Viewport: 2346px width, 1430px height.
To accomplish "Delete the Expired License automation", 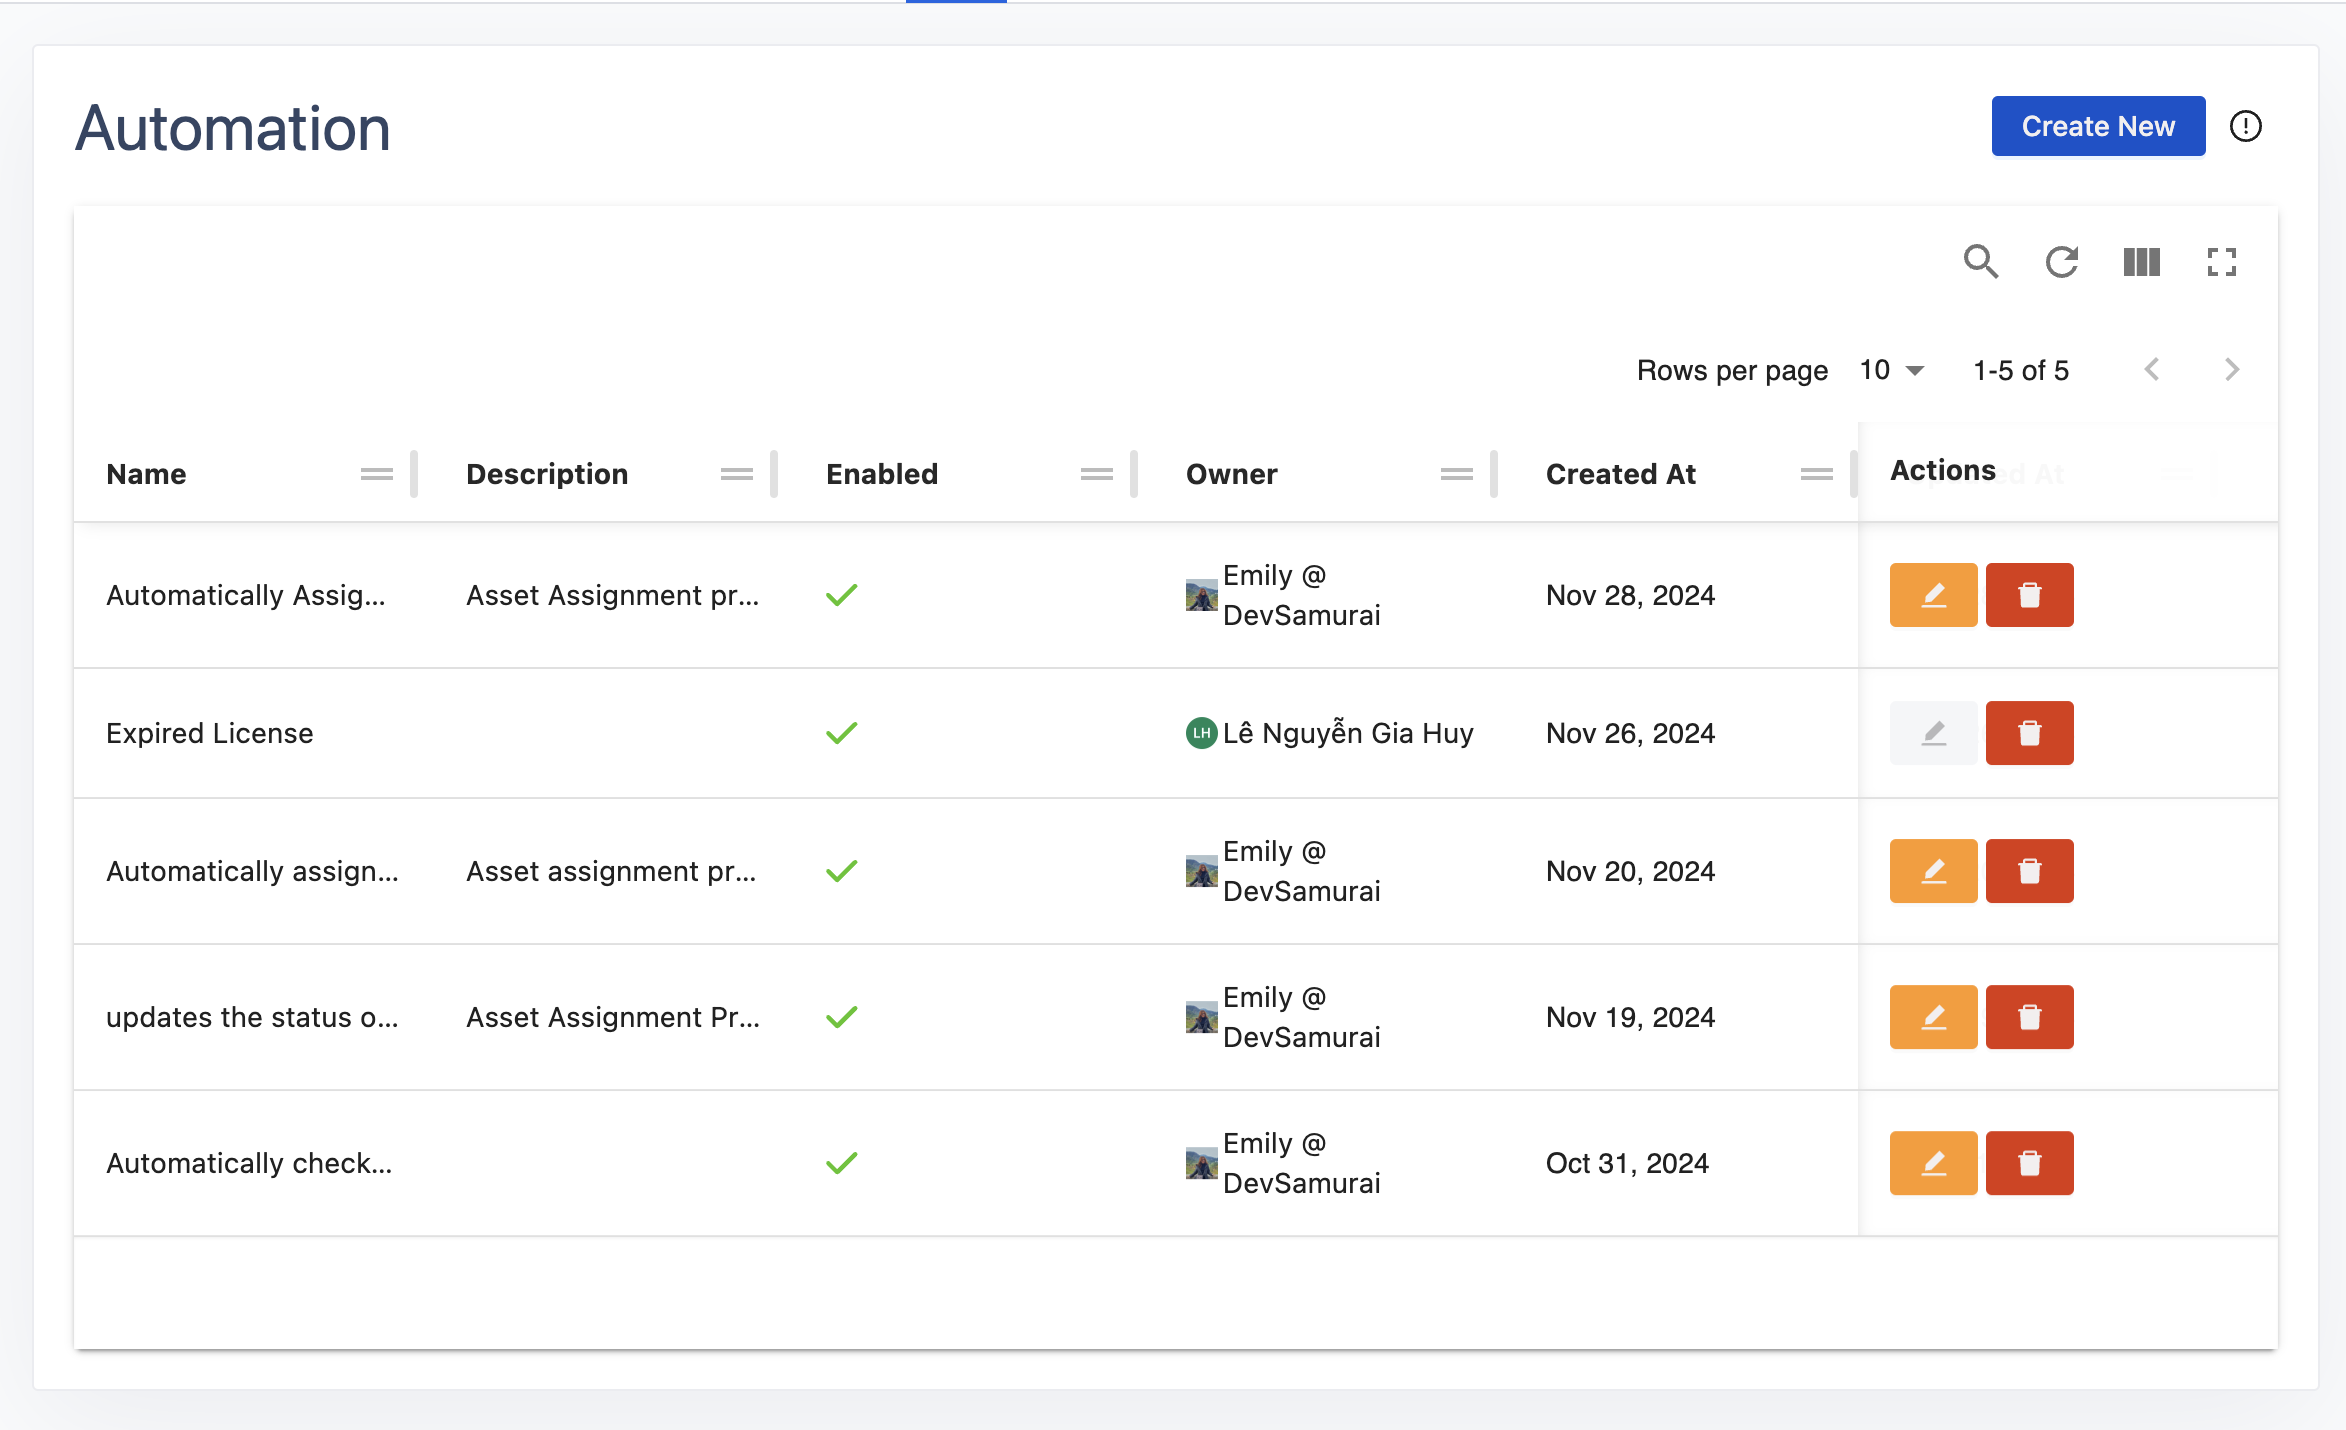I will [2028, 733].
